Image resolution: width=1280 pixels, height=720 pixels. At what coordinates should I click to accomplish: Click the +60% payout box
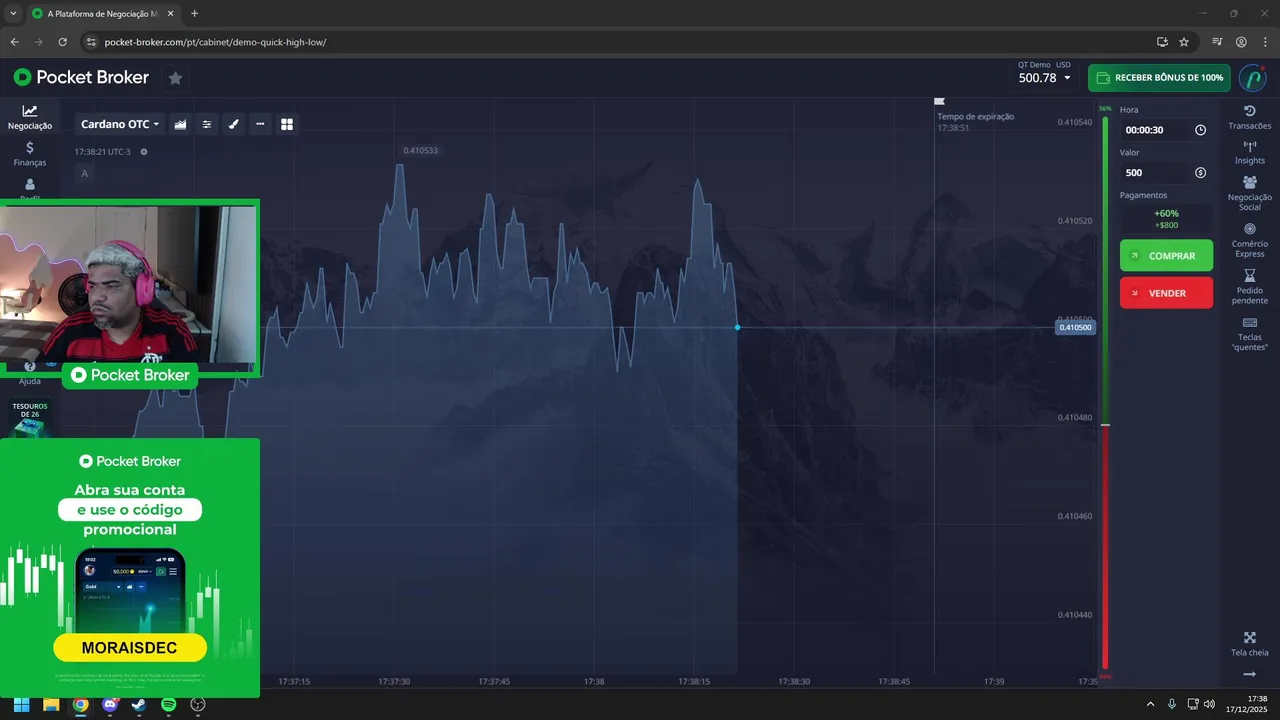pyautogui.click(x=1166, y=219)
